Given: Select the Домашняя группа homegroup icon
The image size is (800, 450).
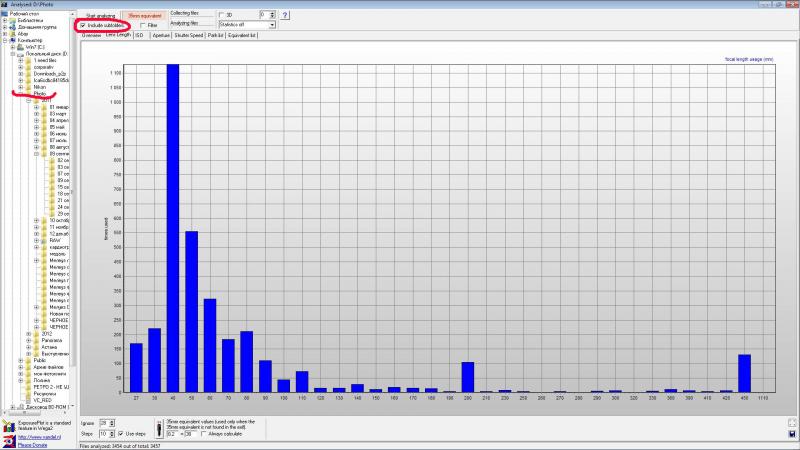Looking at the screenshot, I should [13, 27].
